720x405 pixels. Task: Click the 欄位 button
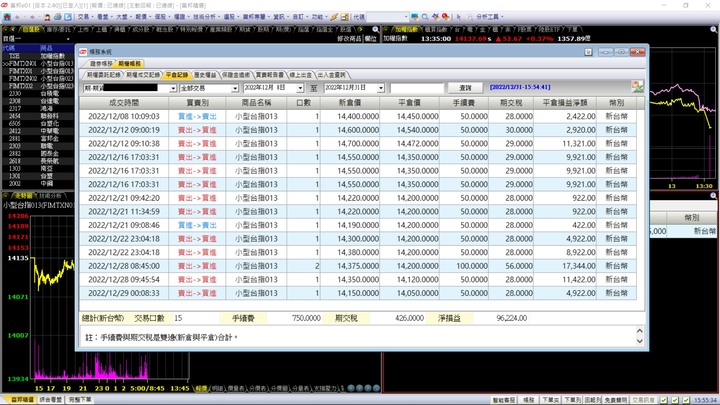(x=371, y=39)
